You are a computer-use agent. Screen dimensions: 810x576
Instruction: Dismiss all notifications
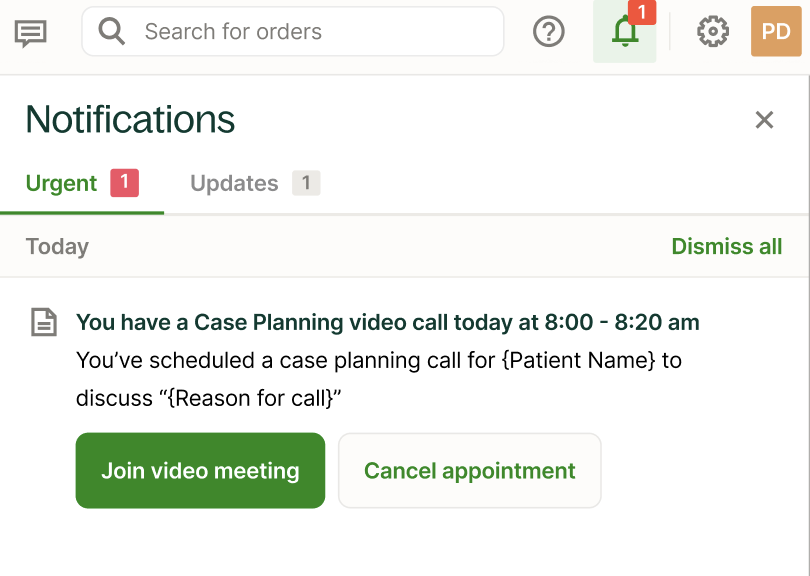pyautogui.click(x=727, y=246)
